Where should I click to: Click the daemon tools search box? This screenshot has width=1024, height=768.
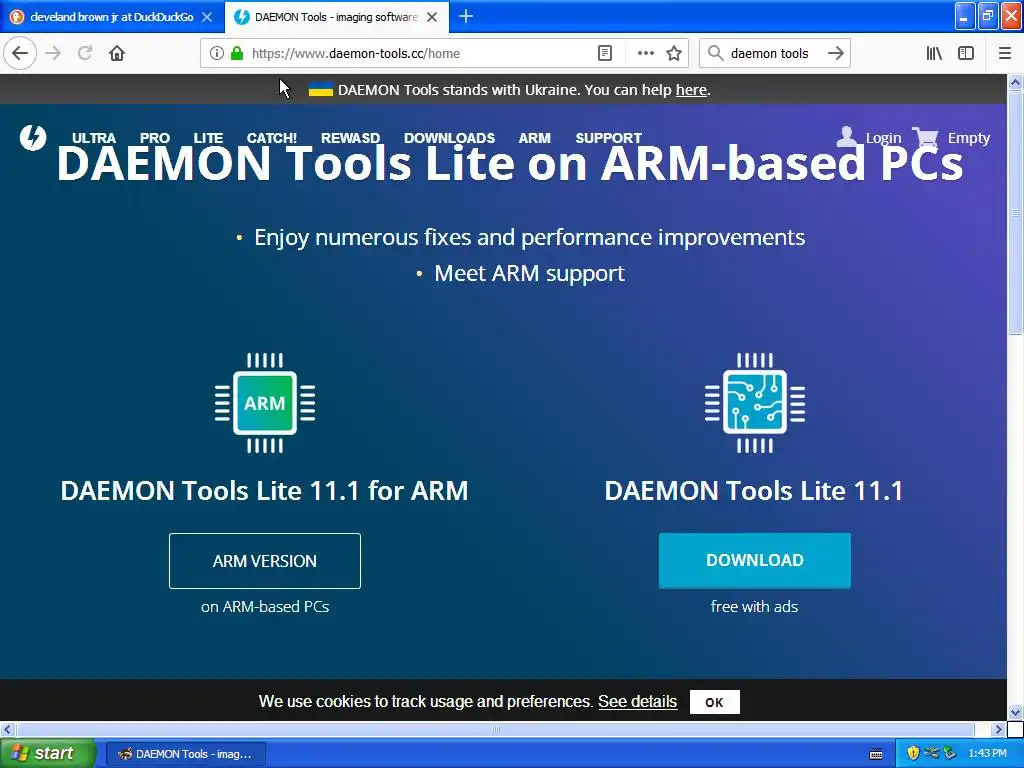point(774,54)
